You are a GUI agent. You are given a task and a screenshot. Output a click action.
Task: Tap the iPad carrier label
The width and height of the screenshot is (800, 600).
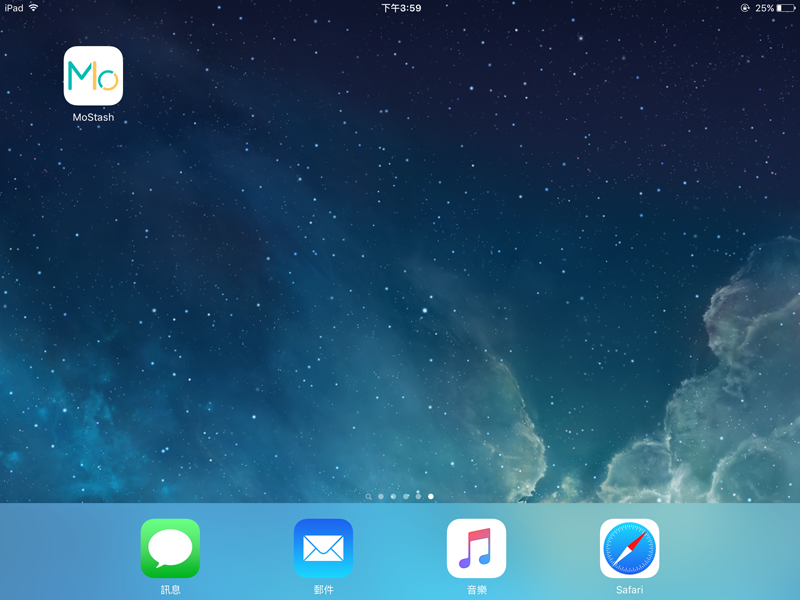click(x=14, y=8)
